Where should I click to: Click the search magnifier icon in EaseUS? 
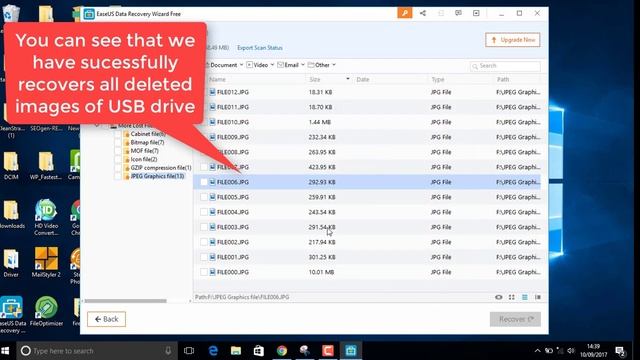click(x=475, y=66)
